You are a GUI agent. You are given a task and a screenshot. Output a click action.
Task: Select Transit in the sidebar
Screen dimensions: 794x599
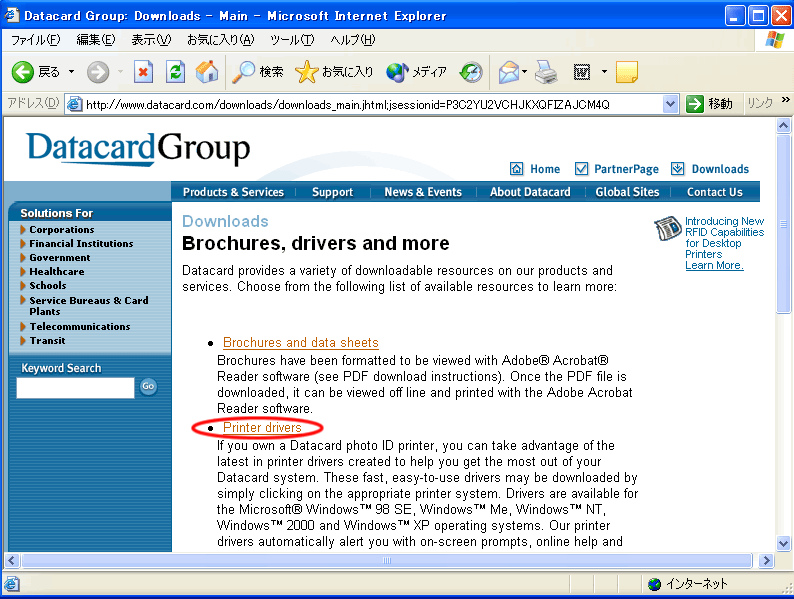47,341
